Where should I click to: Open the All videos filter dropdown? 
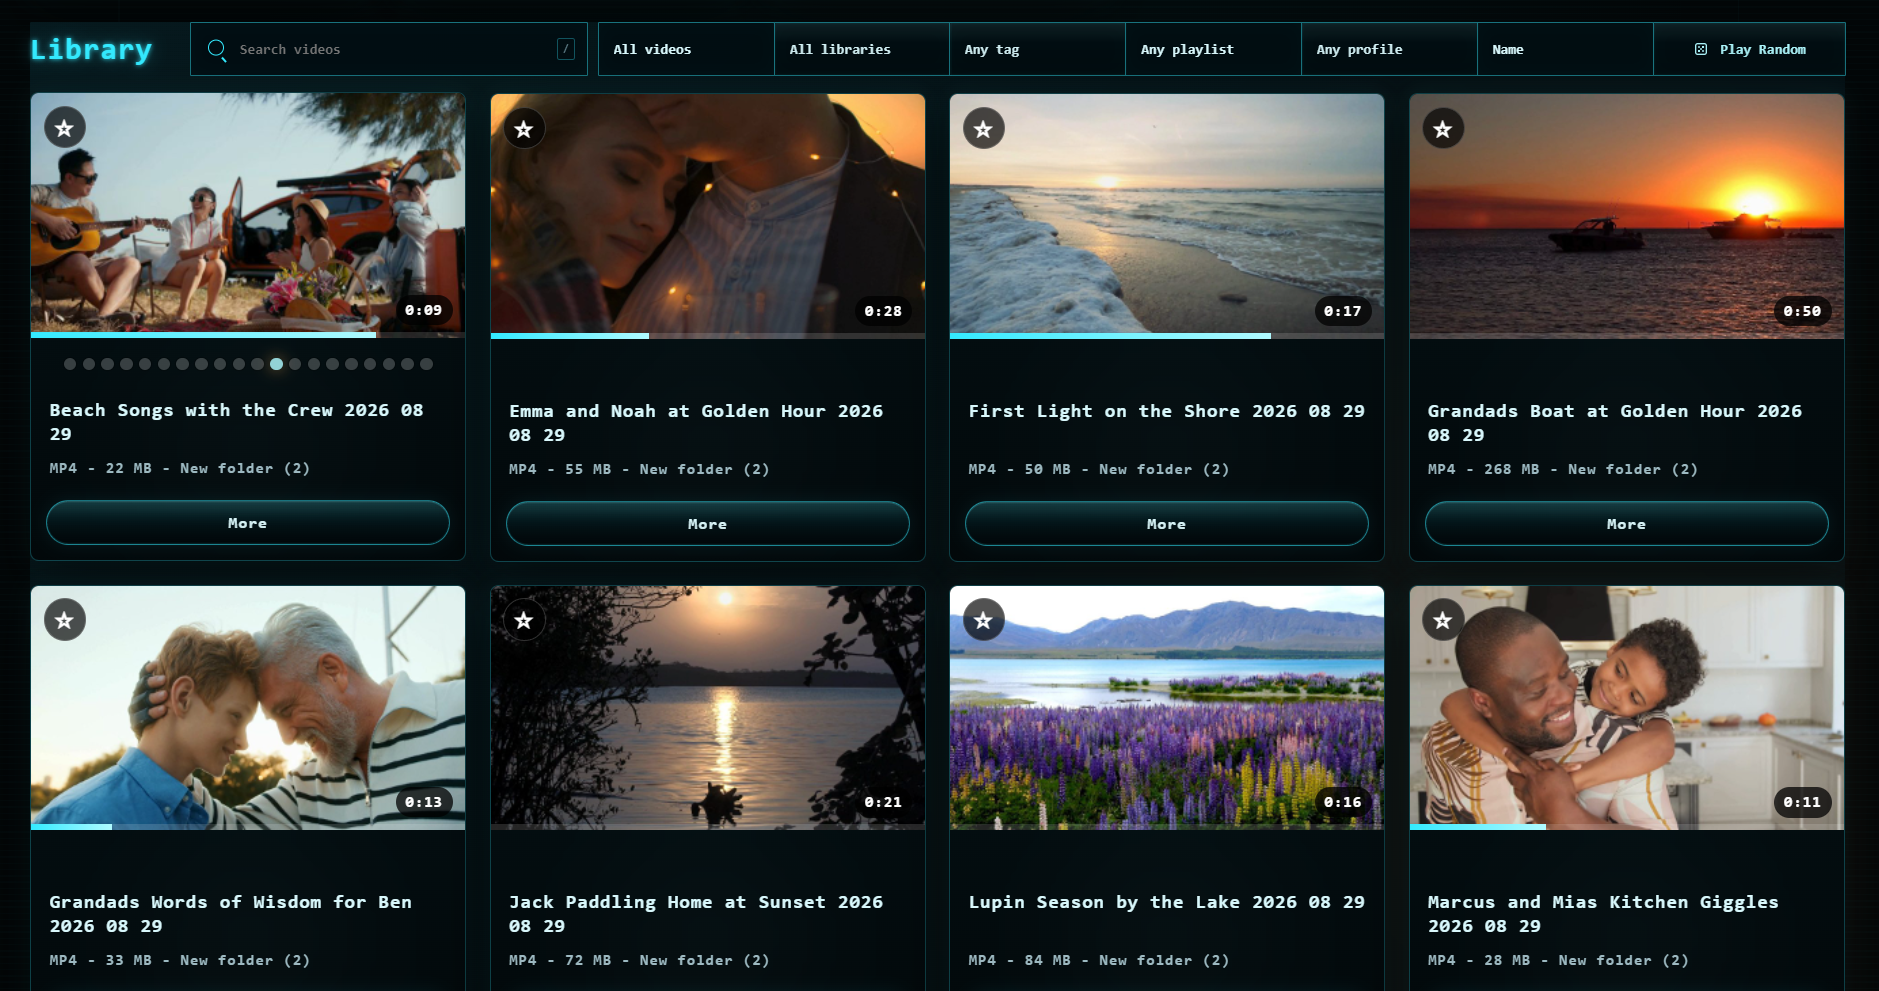(x=686, y=49)
